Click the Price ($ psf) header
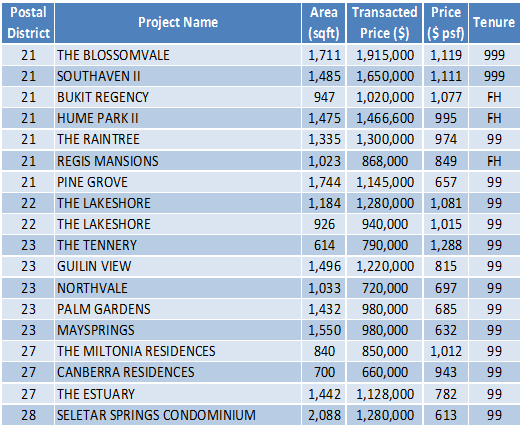This screenshot has width=522, height=428. (446, 23)
